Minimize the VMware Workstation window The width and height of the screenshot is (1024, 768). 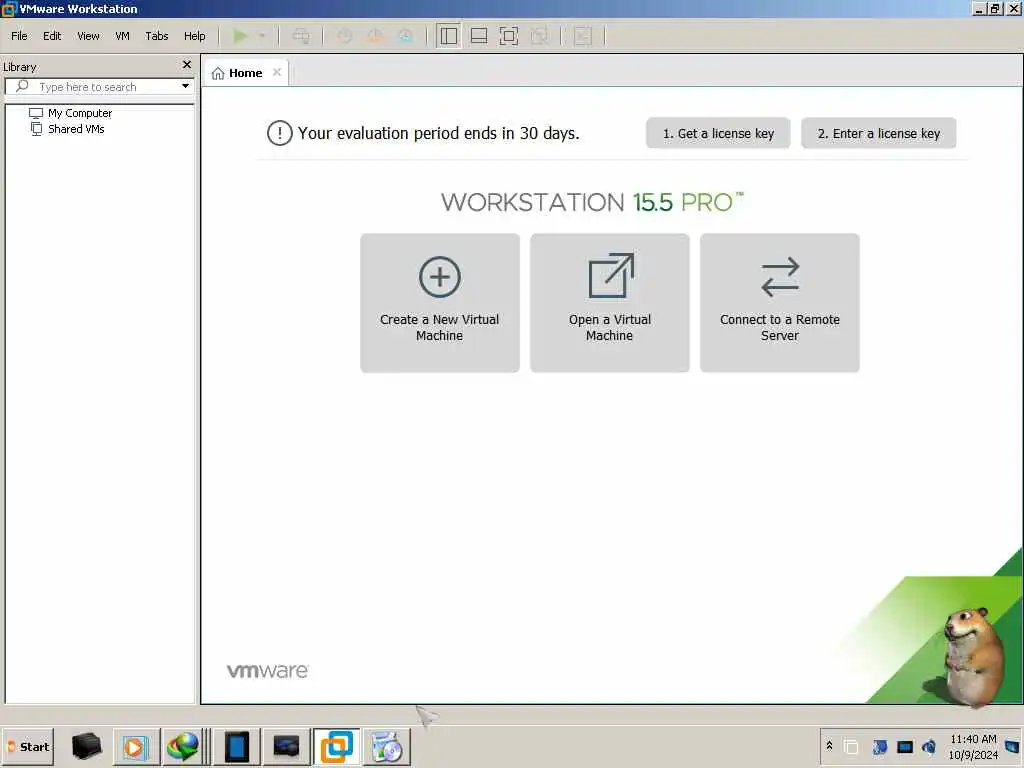(x=980, y=8)
